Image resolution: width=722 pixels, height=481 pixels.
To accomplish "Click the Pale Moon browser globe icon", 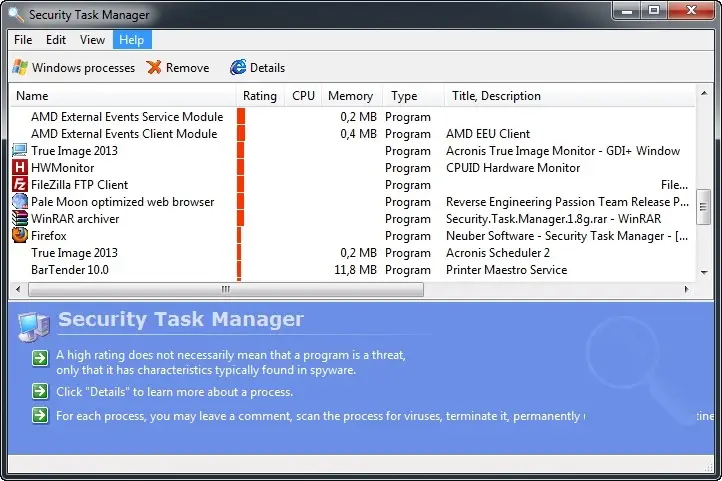I will [19, 202].
